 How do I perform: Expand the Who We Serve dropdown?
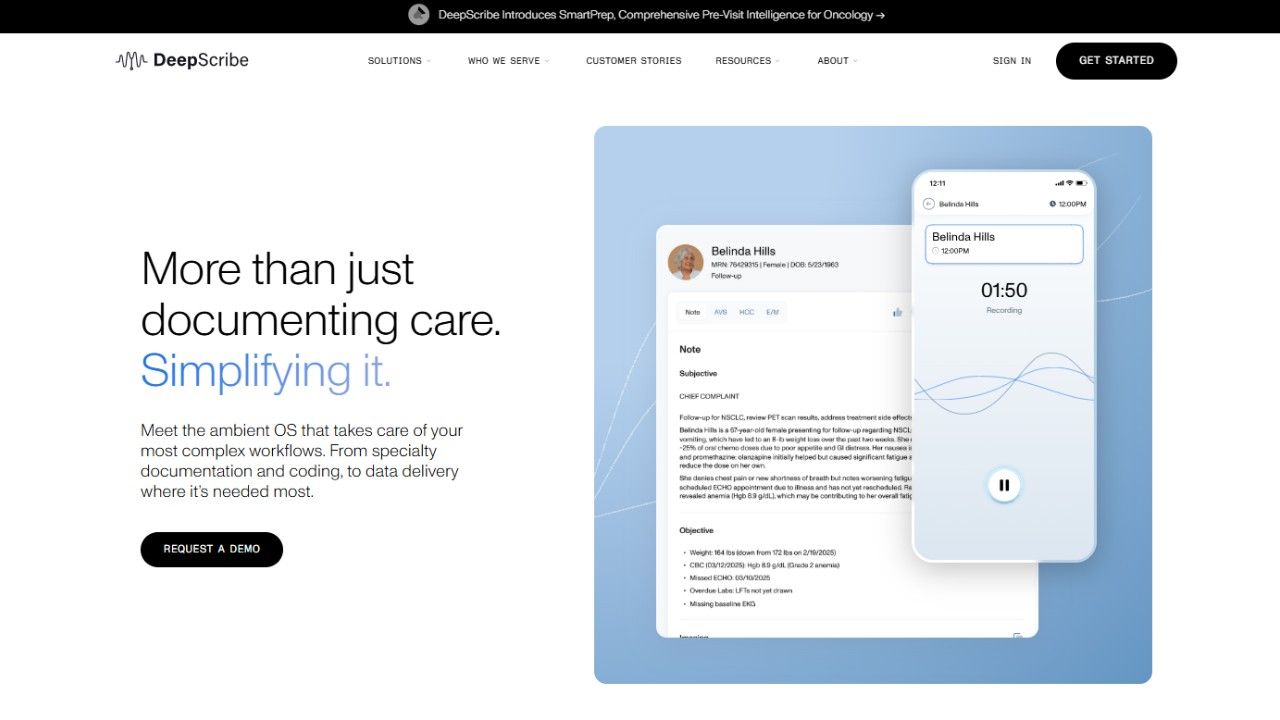point(508,61)
